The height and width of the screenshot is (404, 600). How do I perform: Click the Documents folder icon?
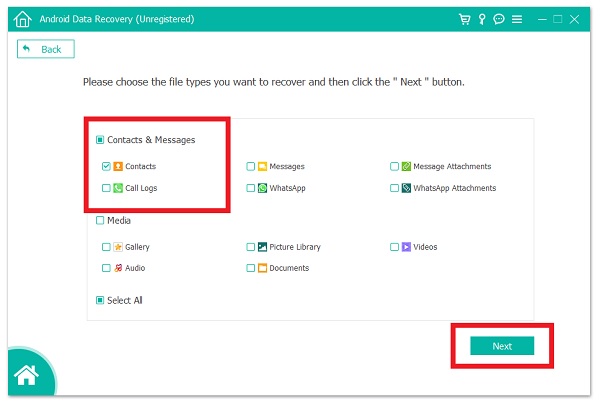pos(262,268)
